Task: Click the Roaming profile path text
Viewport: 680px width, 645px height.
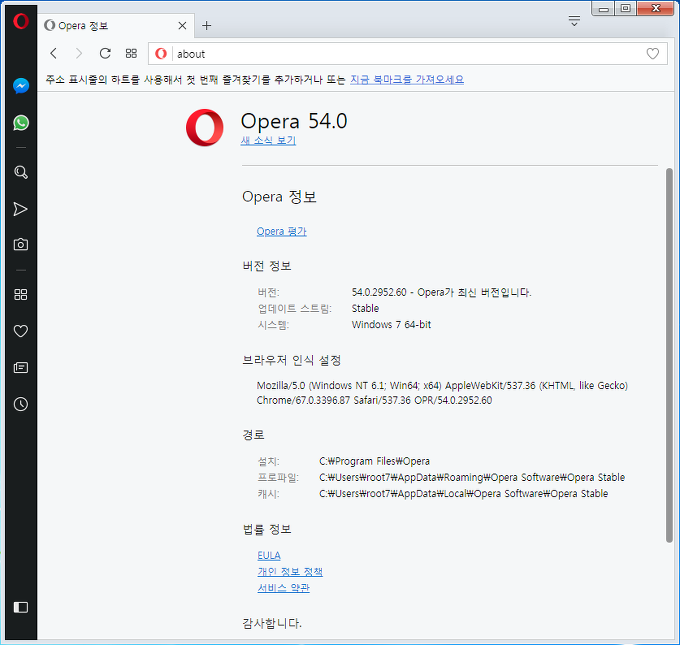Action: pyautogui.click(x=472, y=478)
